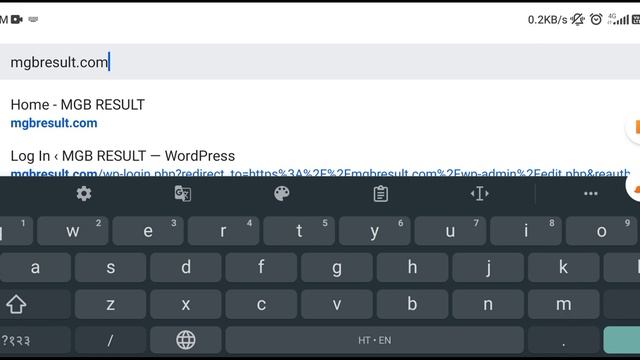This screenshot has height=360, width=640.
Task: Tap the alarm clock status icon
Action: 596,19
